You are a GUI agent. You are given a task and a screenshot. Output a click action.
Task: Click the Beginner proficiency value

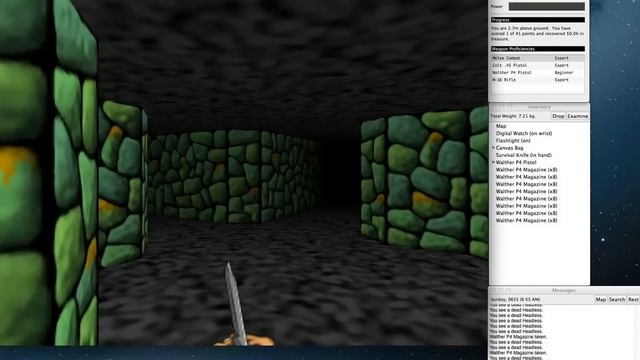pos(564,73)
